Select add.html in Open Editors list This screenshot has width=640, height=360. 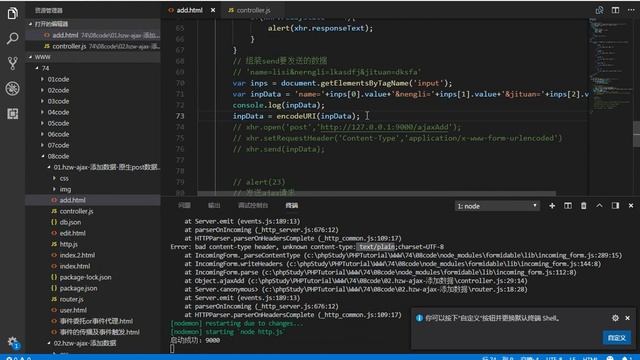[93, 35]
